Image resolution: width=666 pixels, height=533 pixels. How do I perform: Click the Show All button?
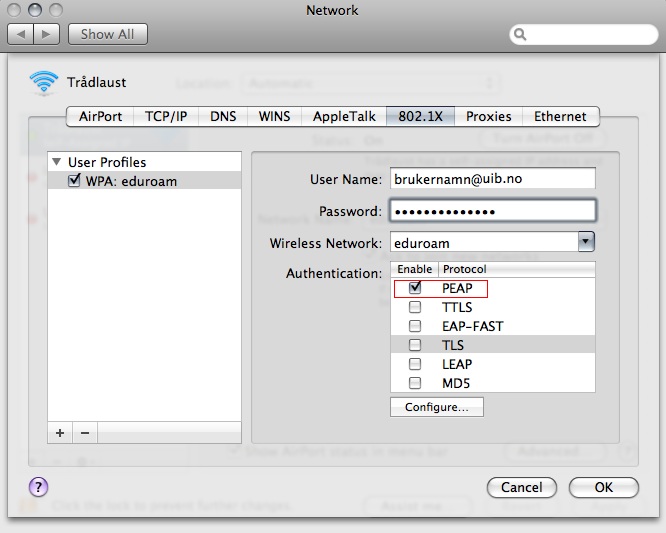click(107, 34)
